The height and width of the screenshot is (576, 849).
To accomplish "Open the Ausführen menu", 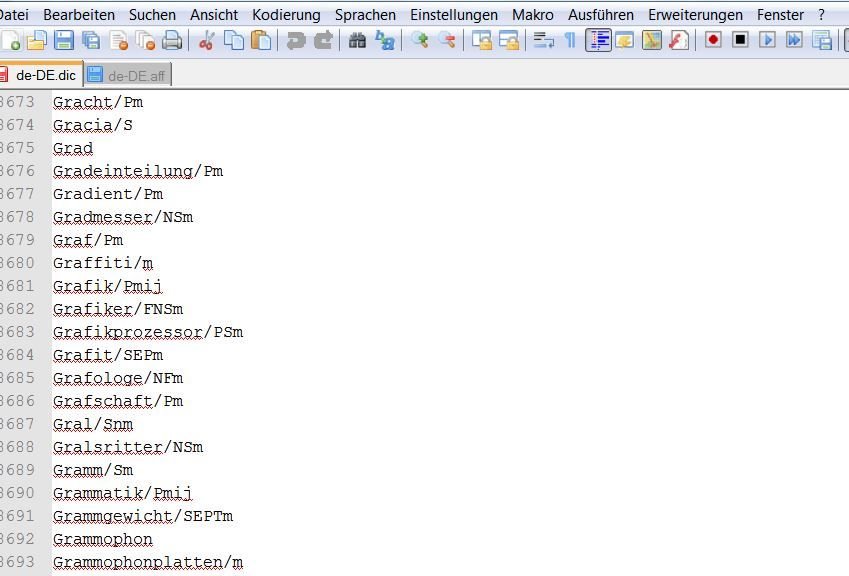I will (x=601, y=15).
